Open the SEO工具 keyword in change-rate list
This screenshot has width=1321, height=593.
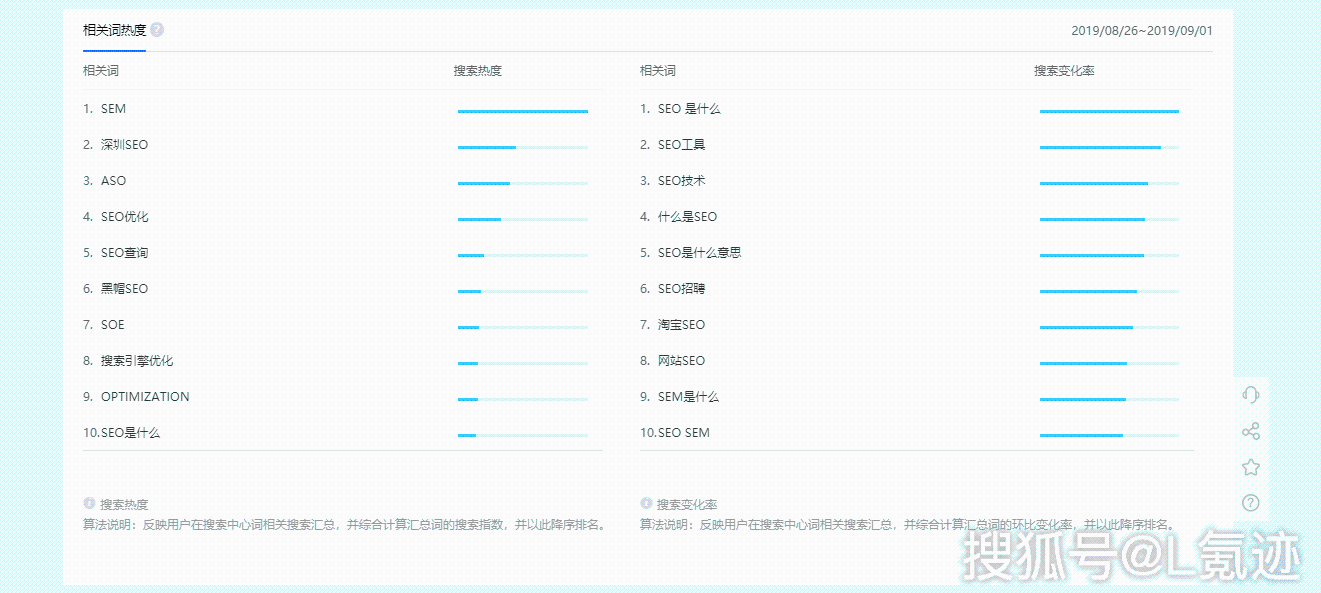point(681,145)
